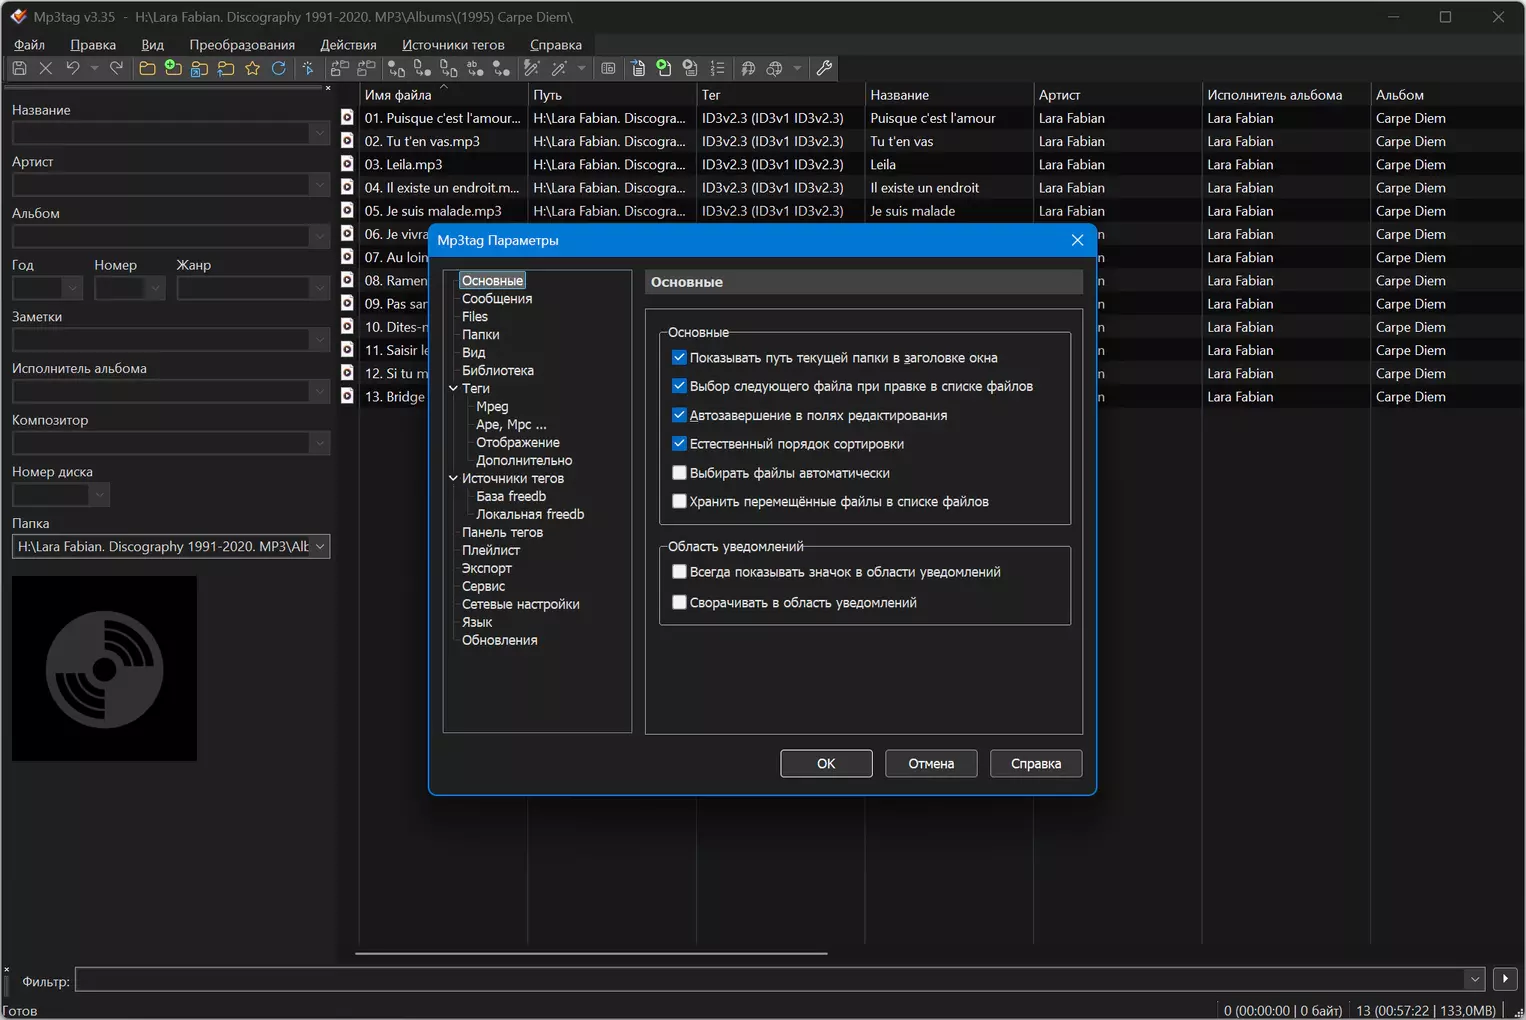The height and width of the screenshot is (1020, 1526).
Task: Click the grey play-button playlist toolbar icon
Action: [x=690, y=68]
